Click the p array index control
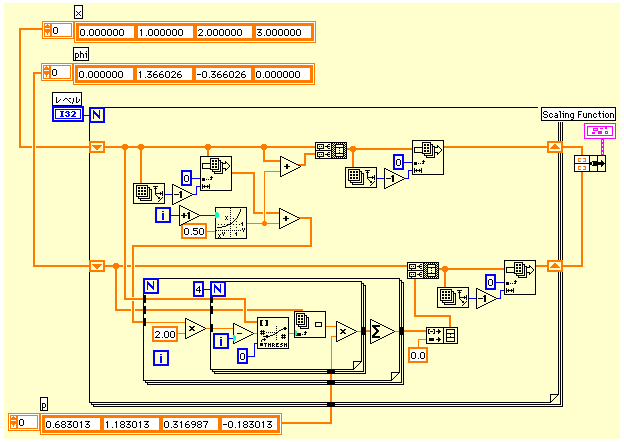 (23, 422)
